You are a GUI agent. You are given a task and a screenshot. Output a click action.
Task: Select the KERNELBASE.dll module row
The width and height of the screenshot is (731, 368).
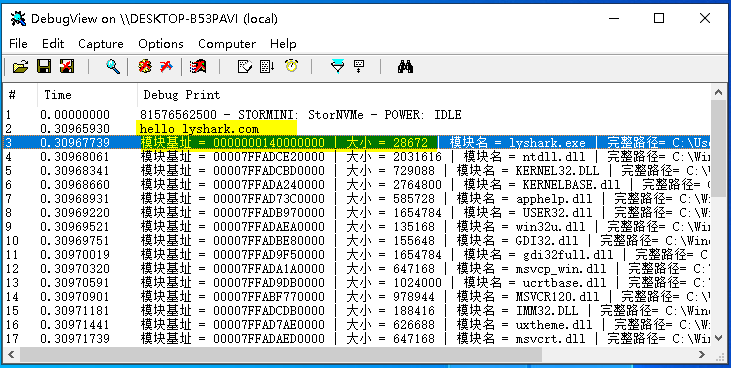click(357, 185)
